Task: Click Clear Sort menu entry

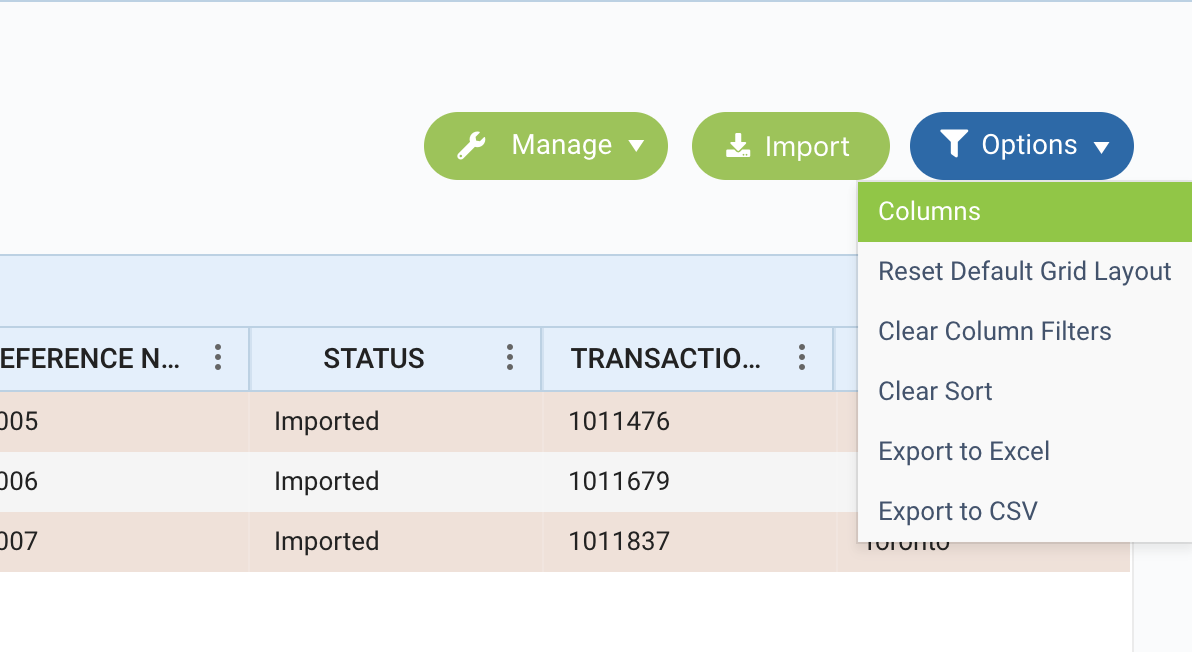Action: point(935,392)
